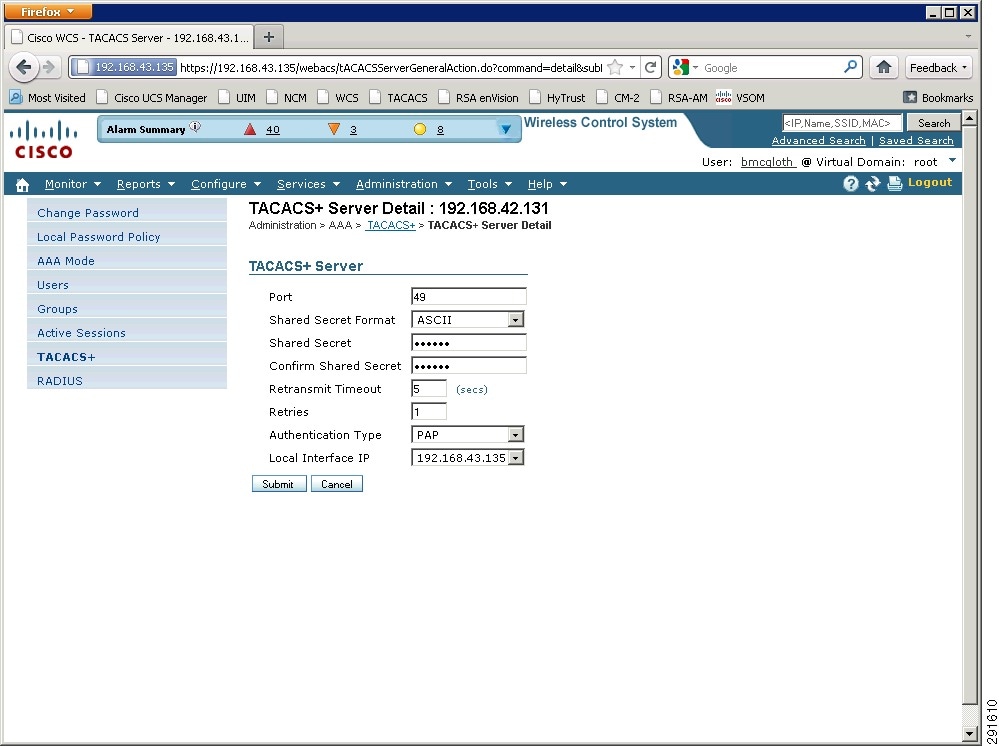Image resolution: width=999 pixels, height=746 pixels.
Task: Click the WCS Search button
Action: 934,123
